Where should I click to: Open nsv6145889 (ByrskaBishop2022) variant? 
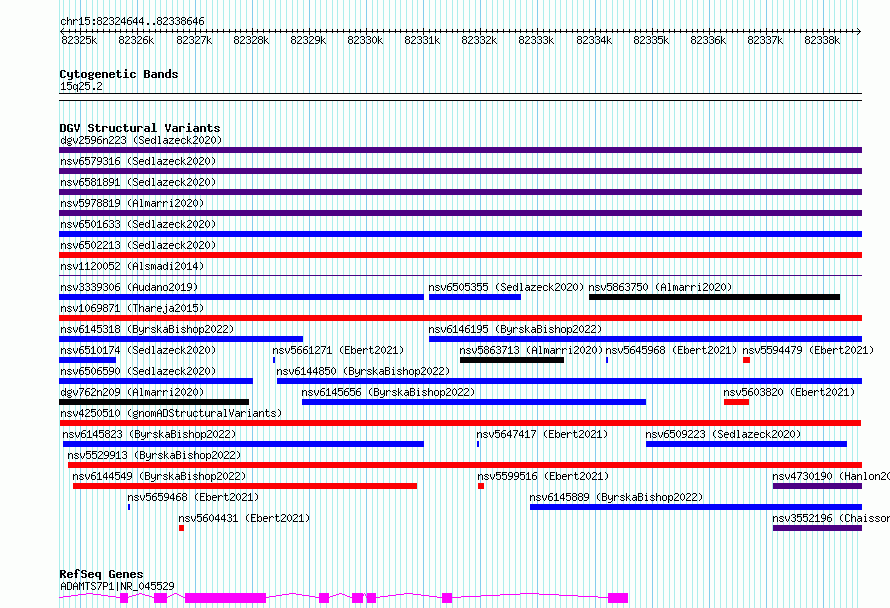tap(616, 497)
